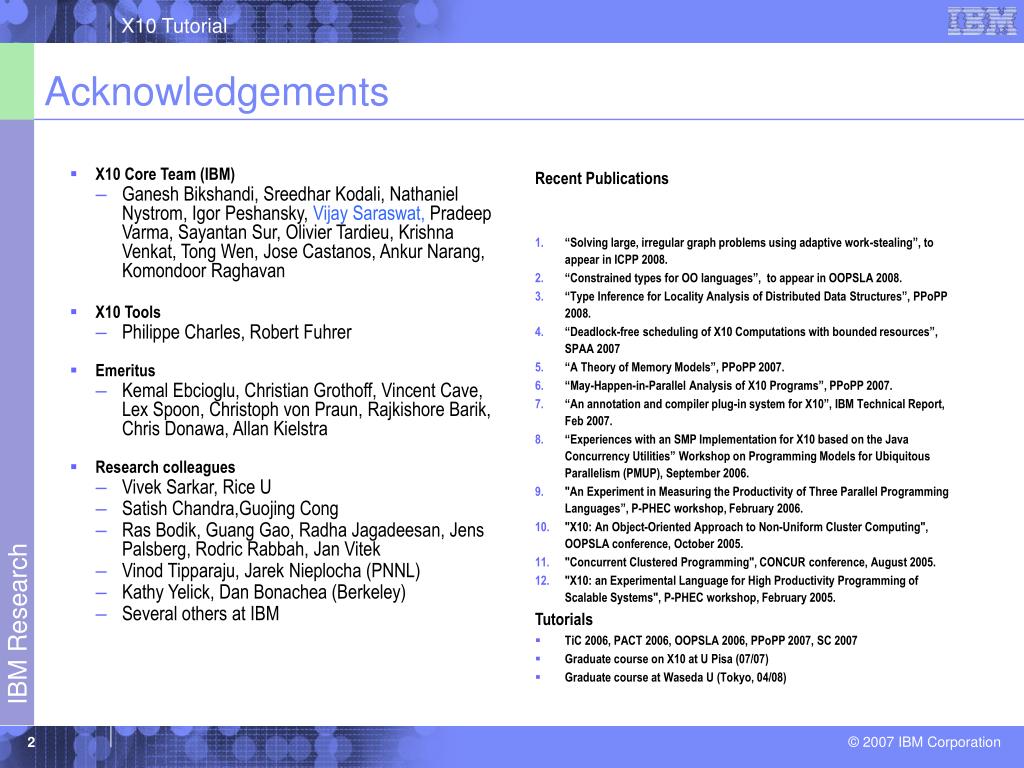Image resolution: width=1024 pixels, height=768 pixels.
Task: Click 'Concurrent Clustered Programming' publication
Action: pos(750,562)
